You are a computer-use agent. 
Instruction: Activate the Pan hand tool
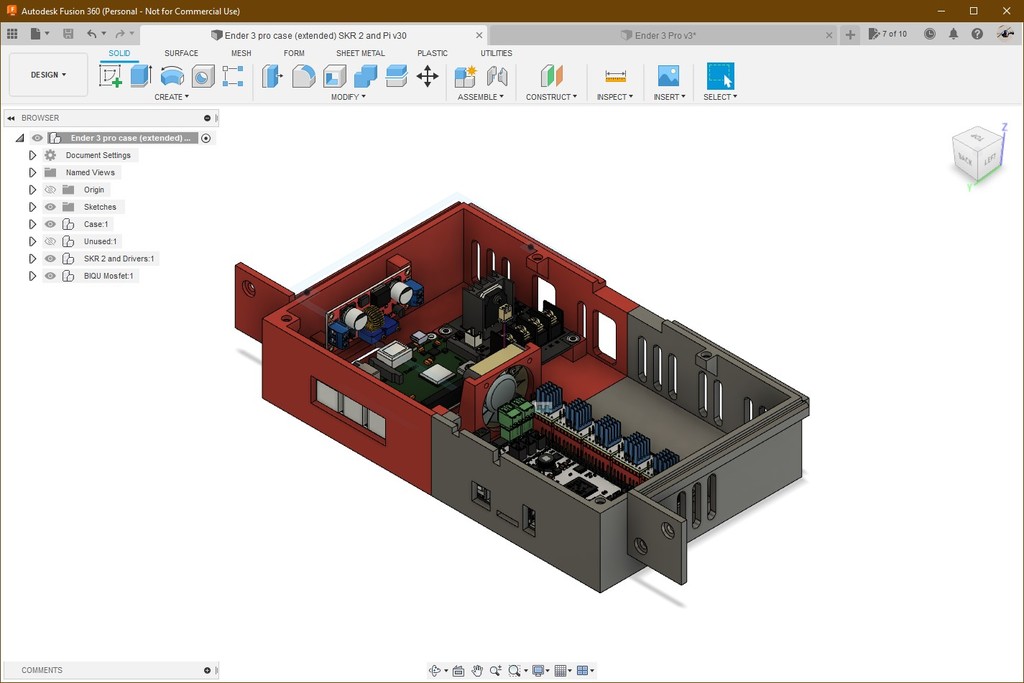(477, 671)
